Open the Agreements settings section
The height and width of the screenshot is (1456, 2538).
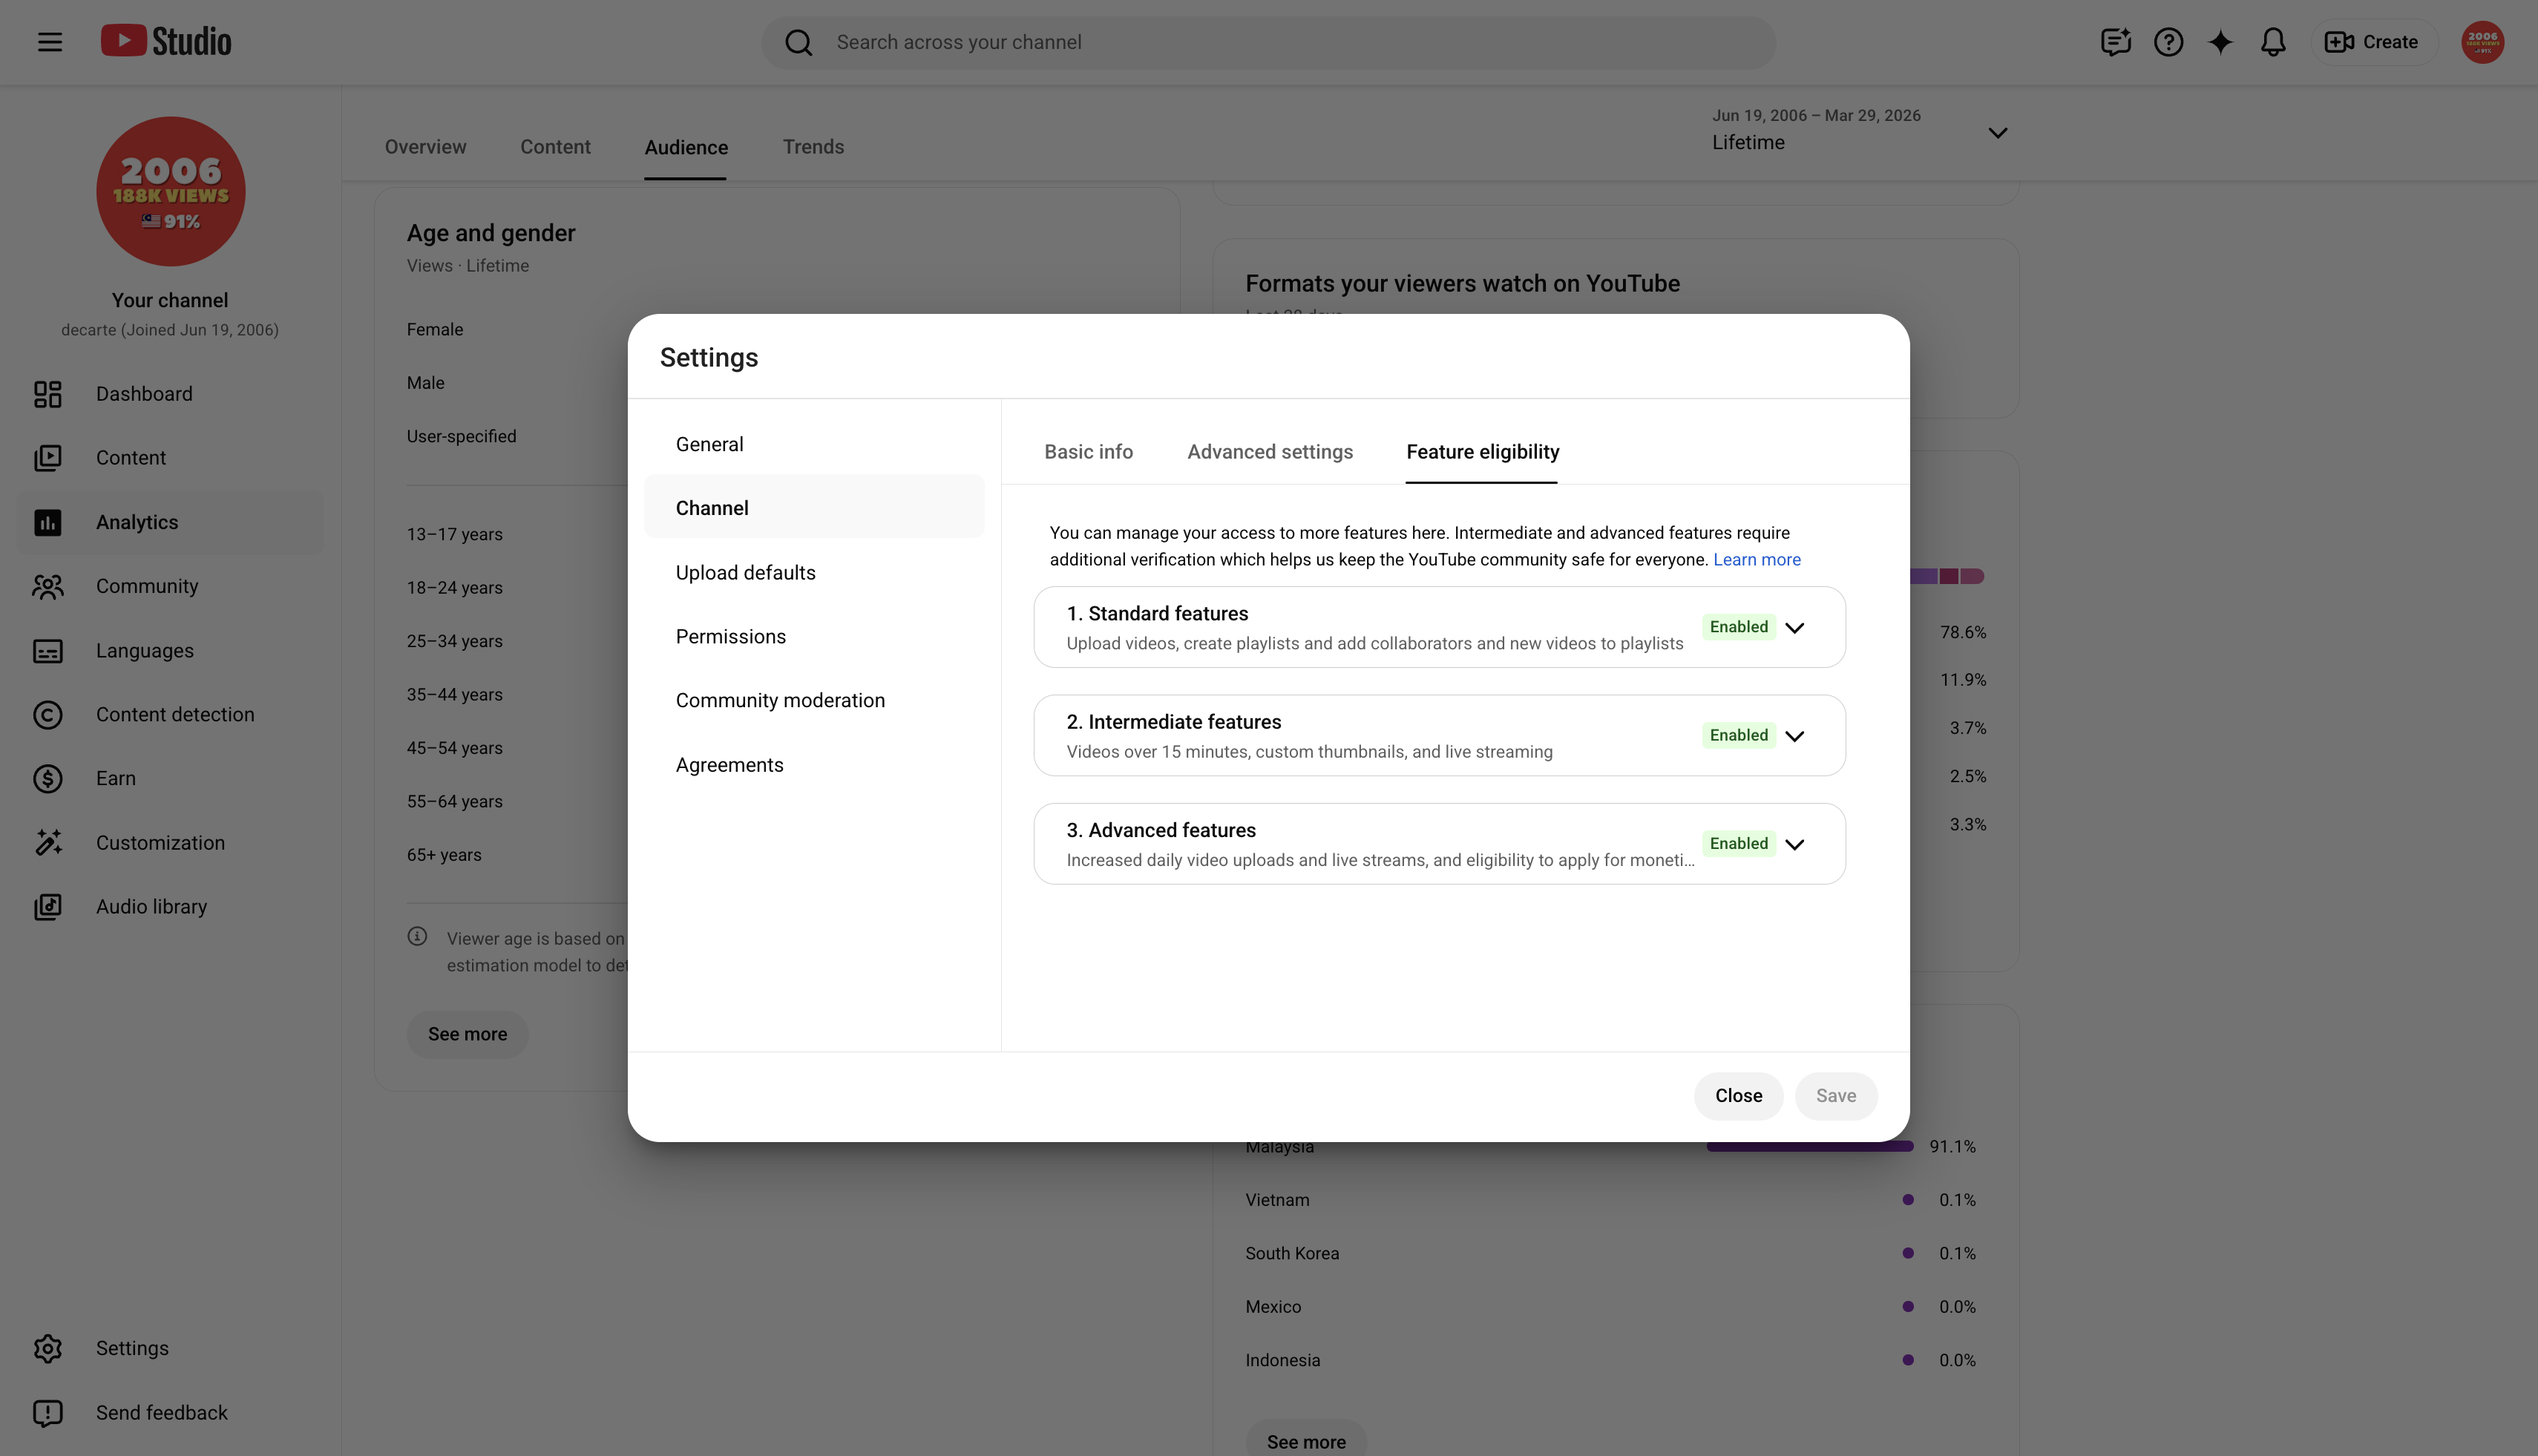pyautogui.click(x=814, y=765)
